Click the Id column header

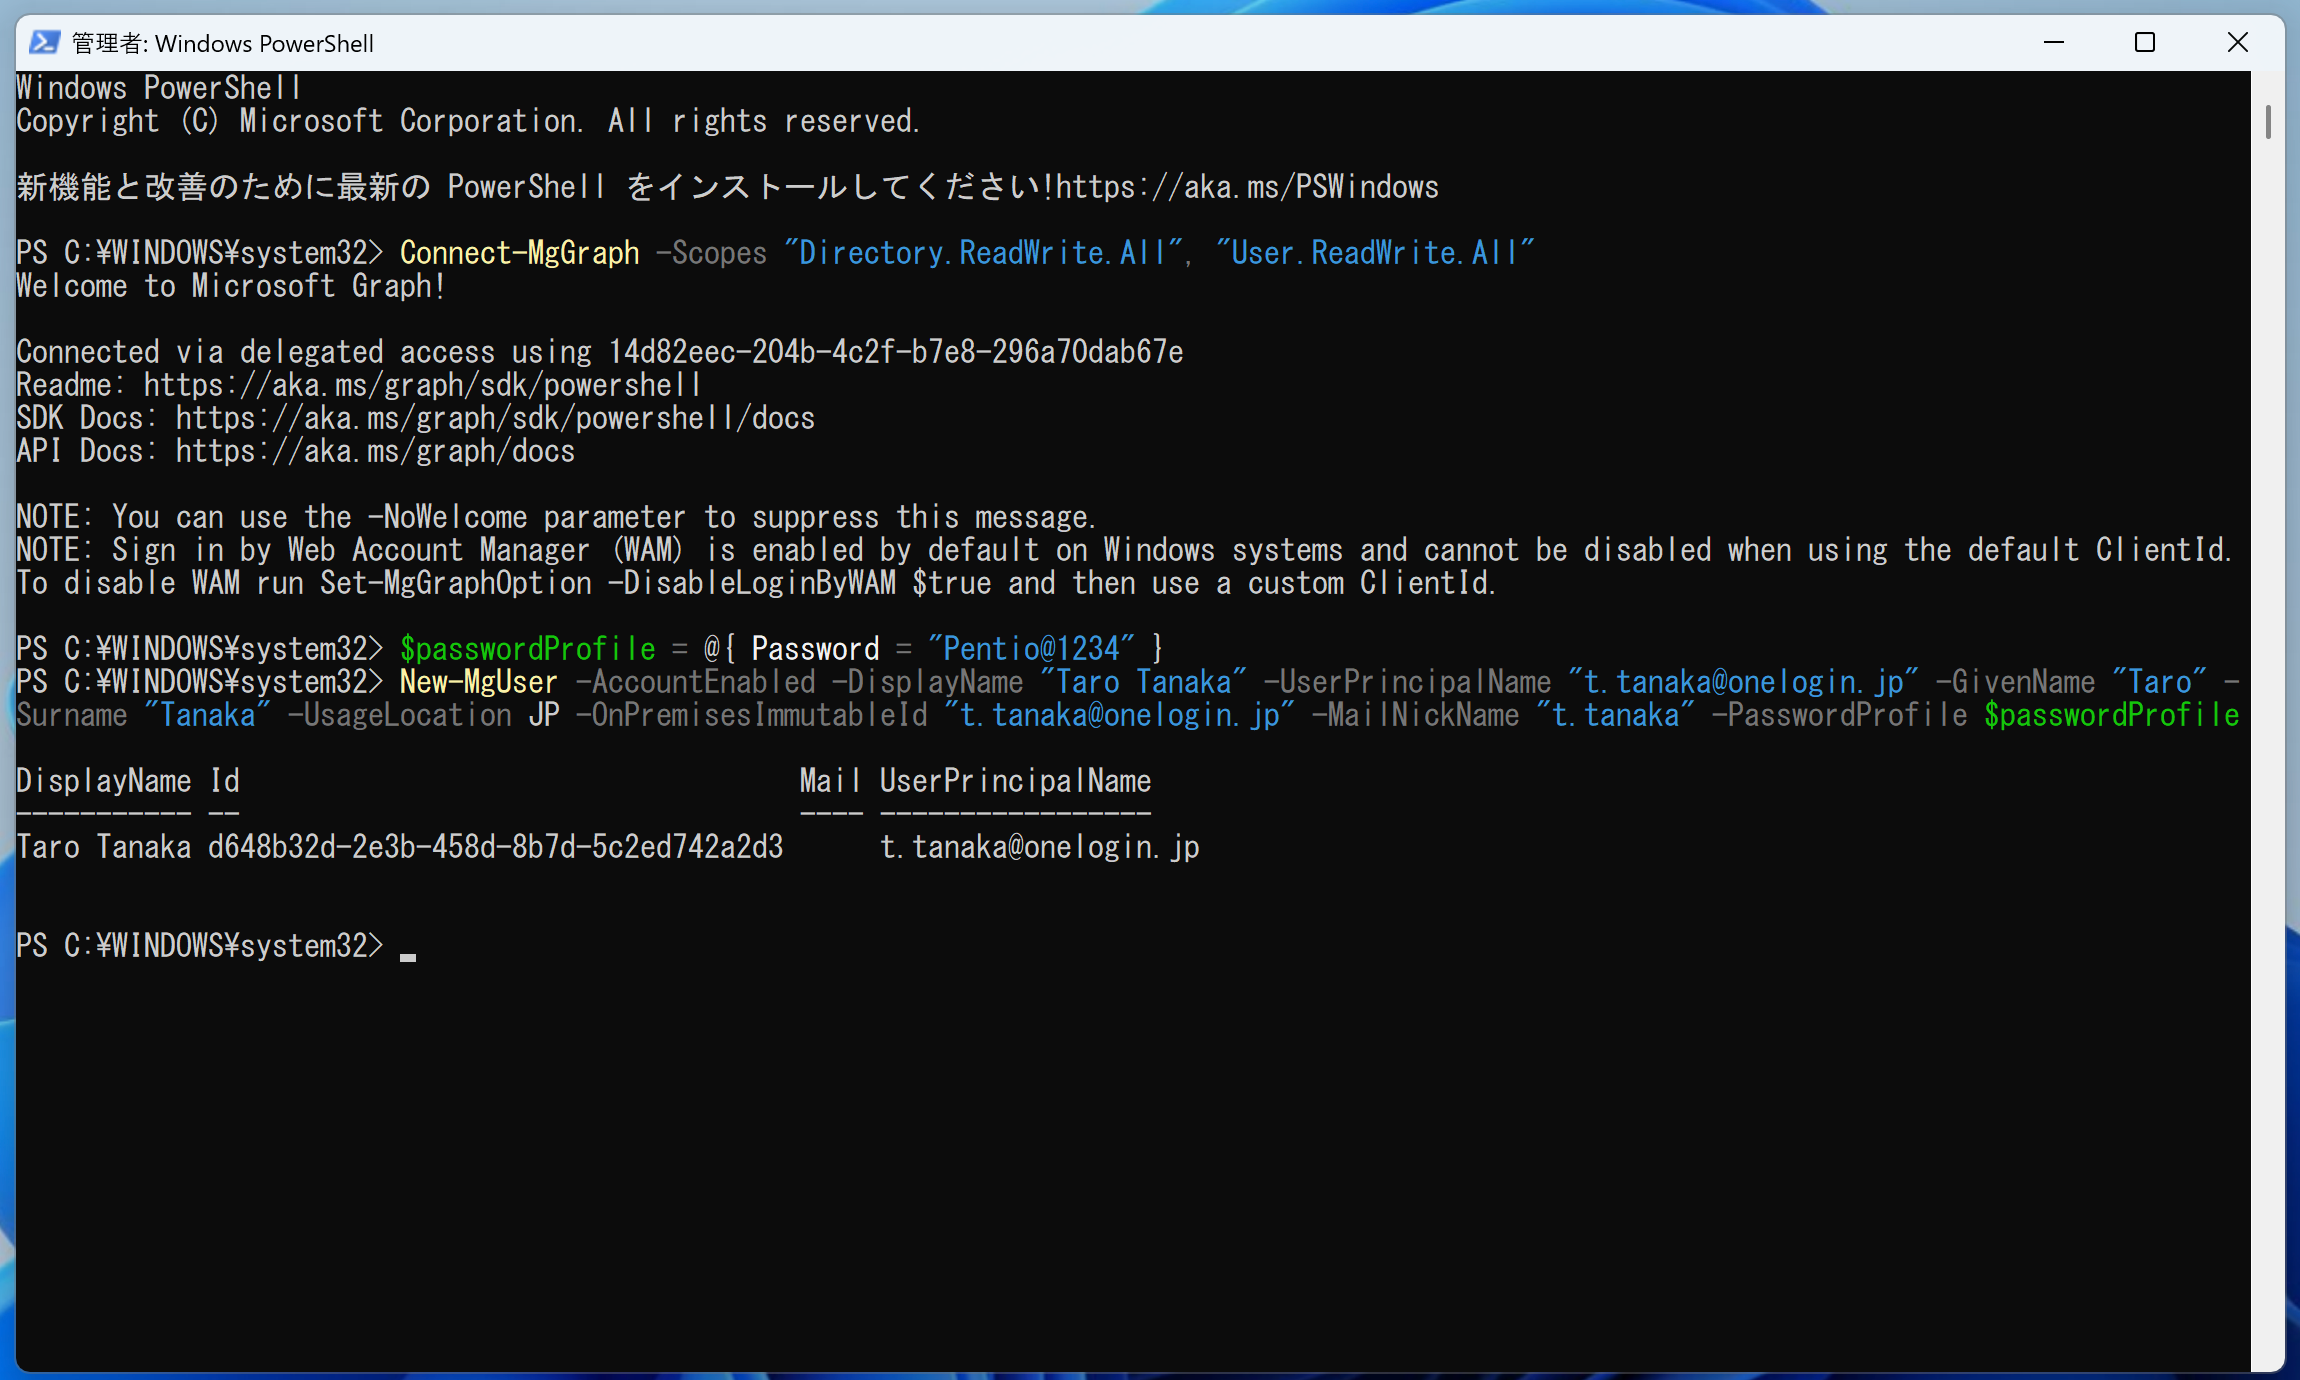(x=224, y=781)
